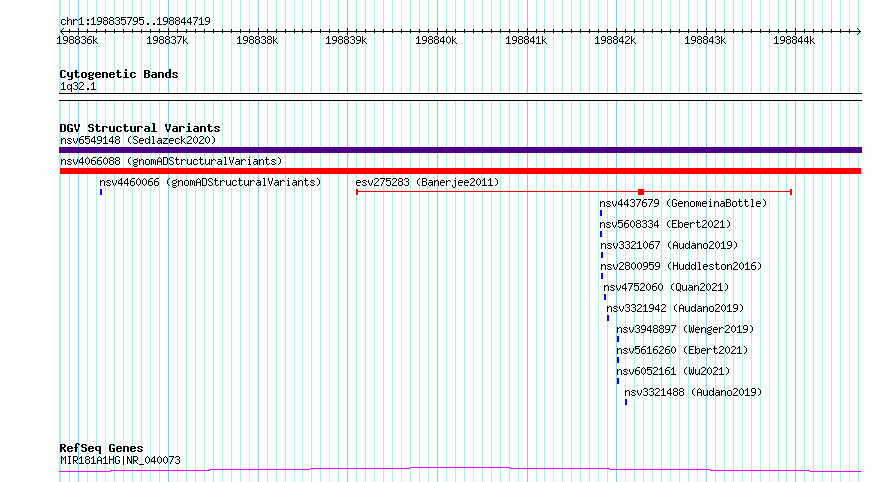
Task: Click the 198840k ruler label
Action: coord(436,40)
